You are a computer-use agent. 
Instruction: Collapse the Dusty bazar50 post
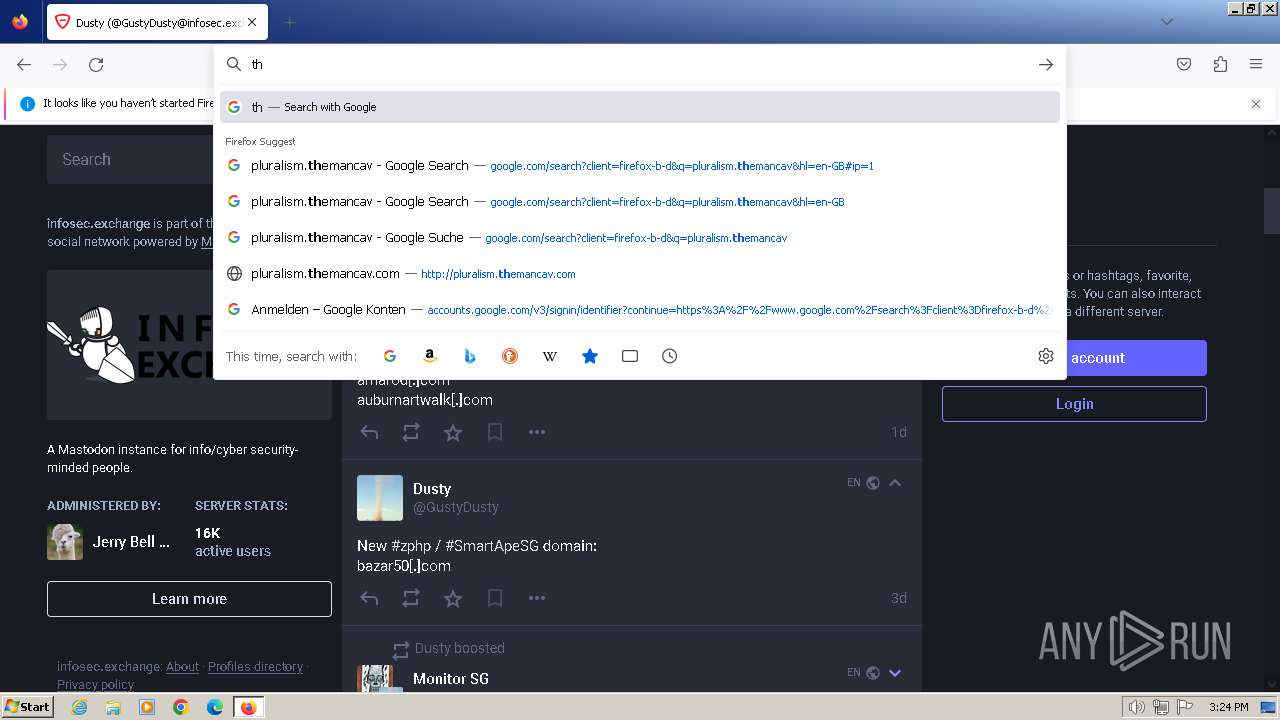(x=895, y=483)
